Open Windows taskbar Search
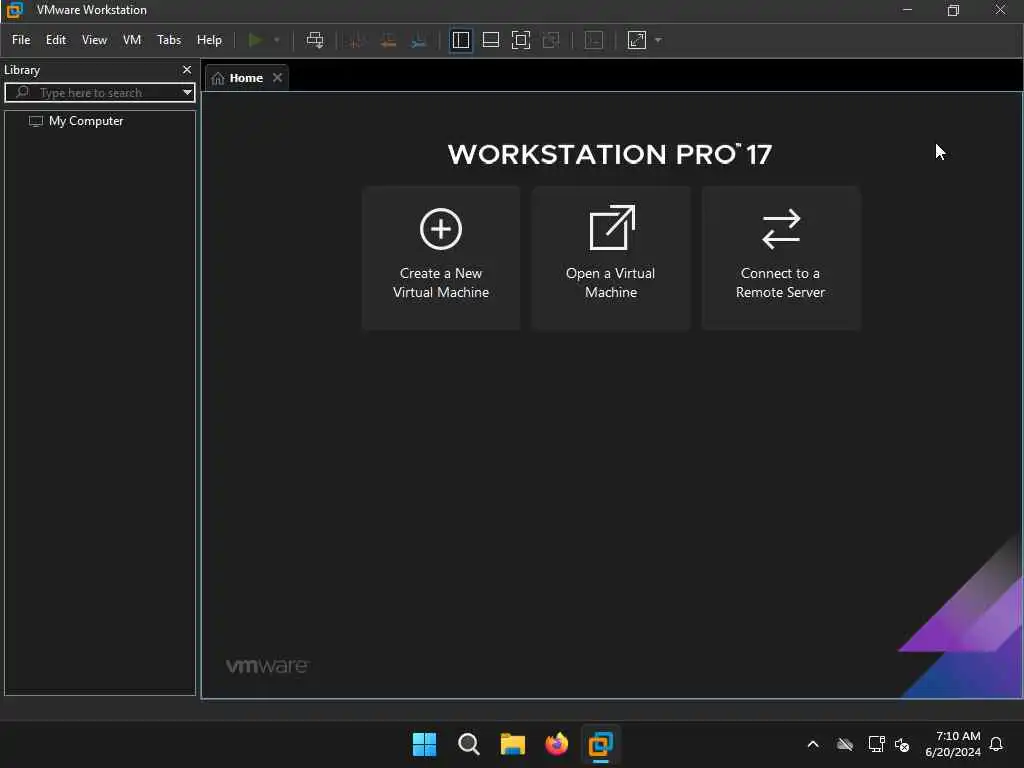The width and height of the screenshot is (1024, 768). click(468, 744)
